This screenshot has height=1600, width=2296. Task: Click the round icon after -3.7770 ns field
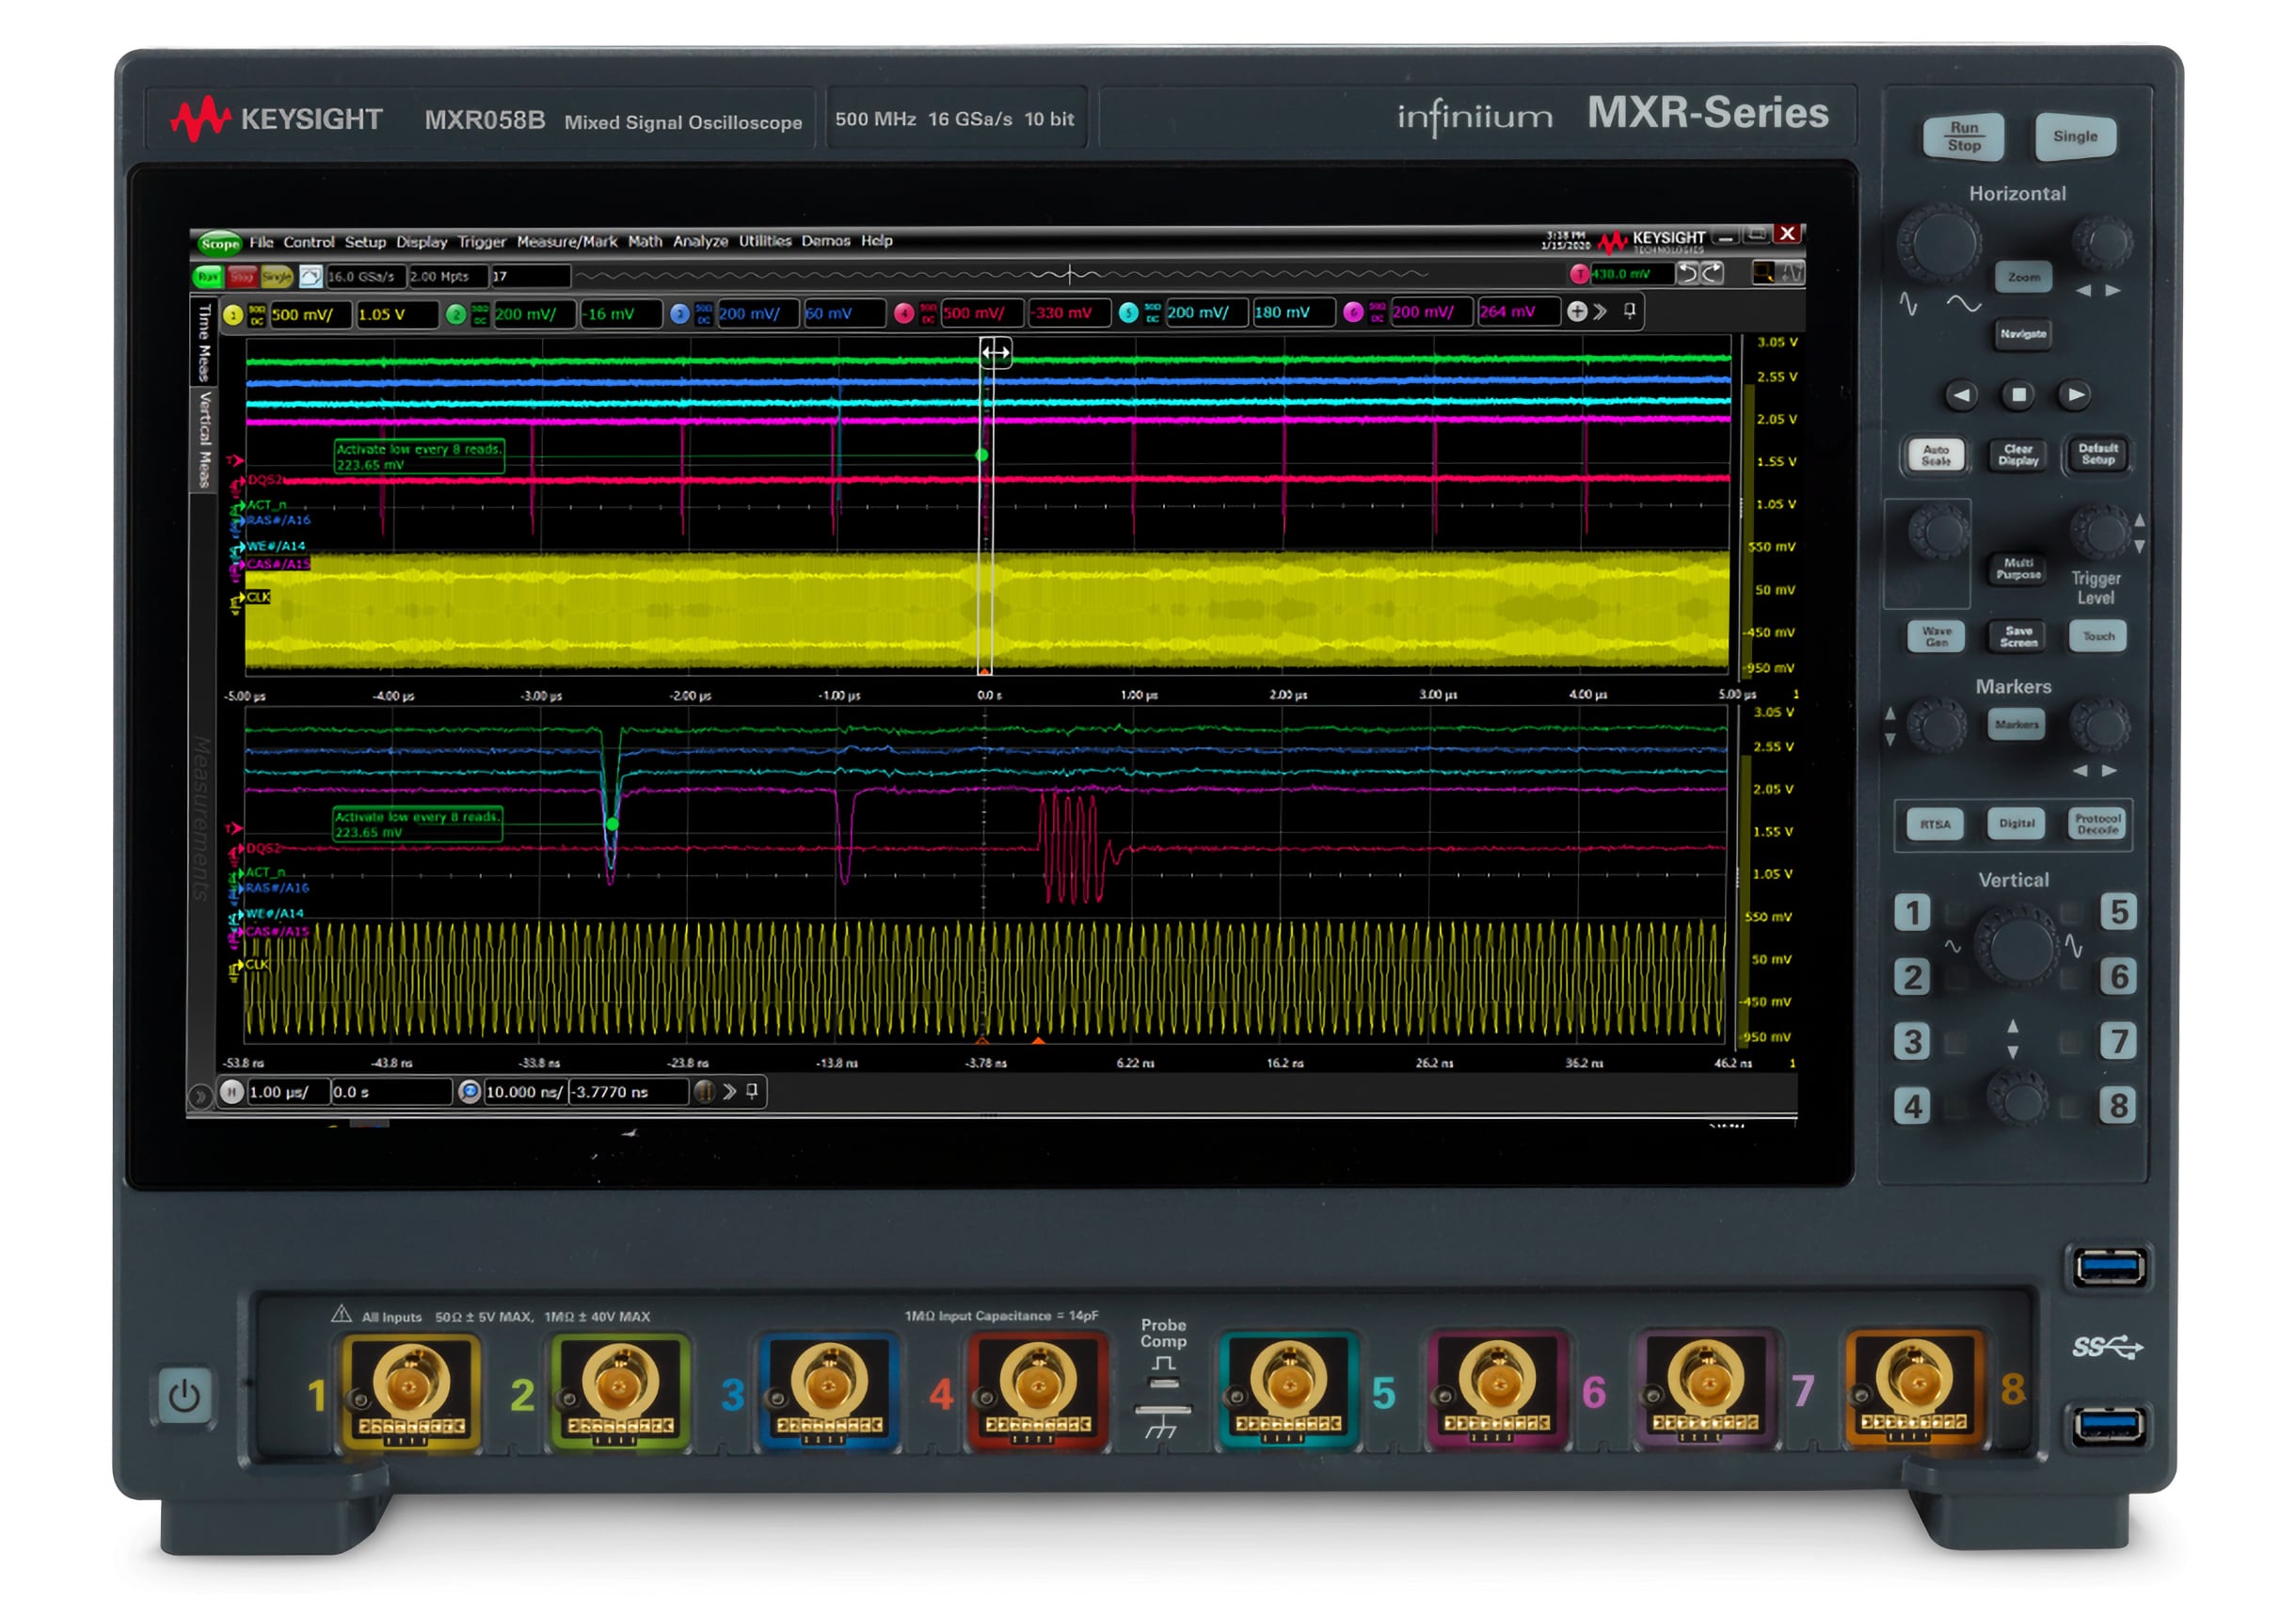tap(704, 1091)
